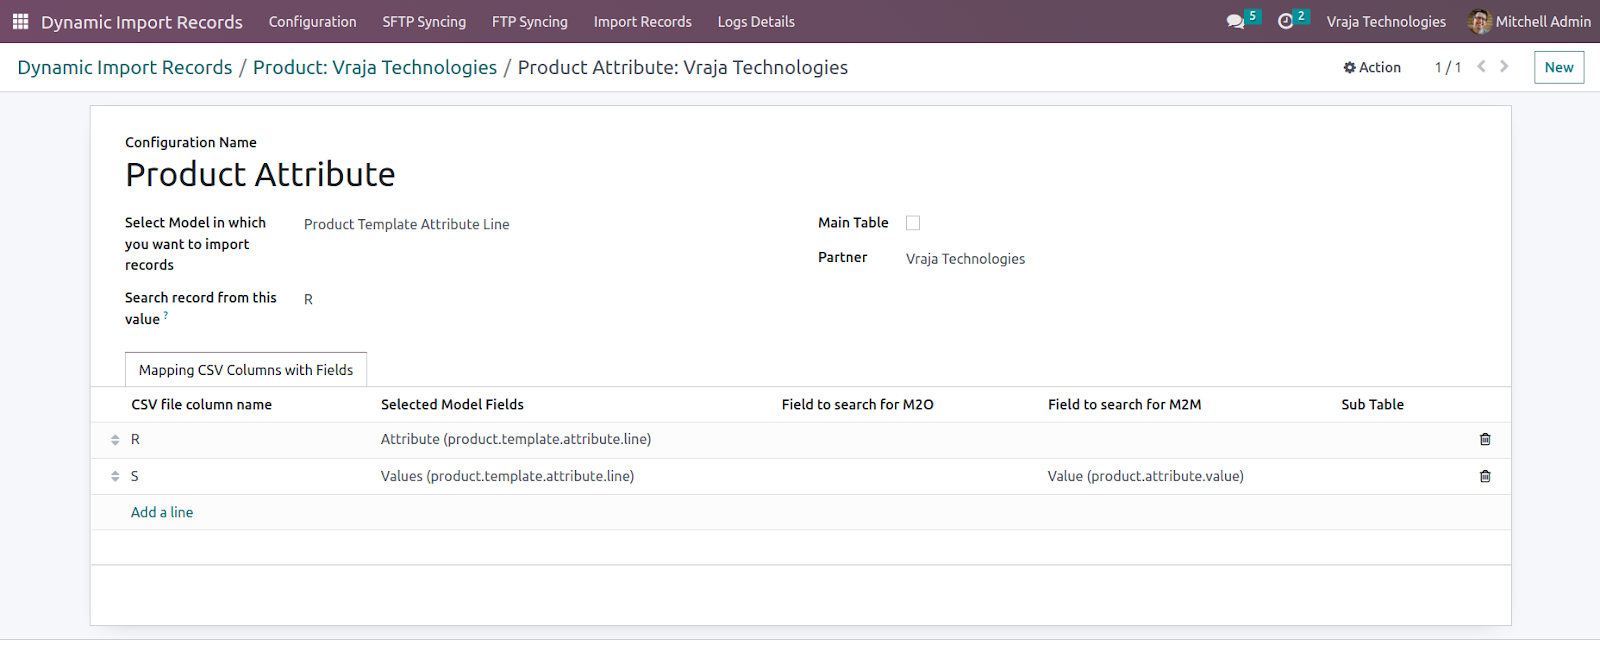This screenshot has width=1600, height=664.
Task: Open the Import Records menu
Action: pos(642,21)
